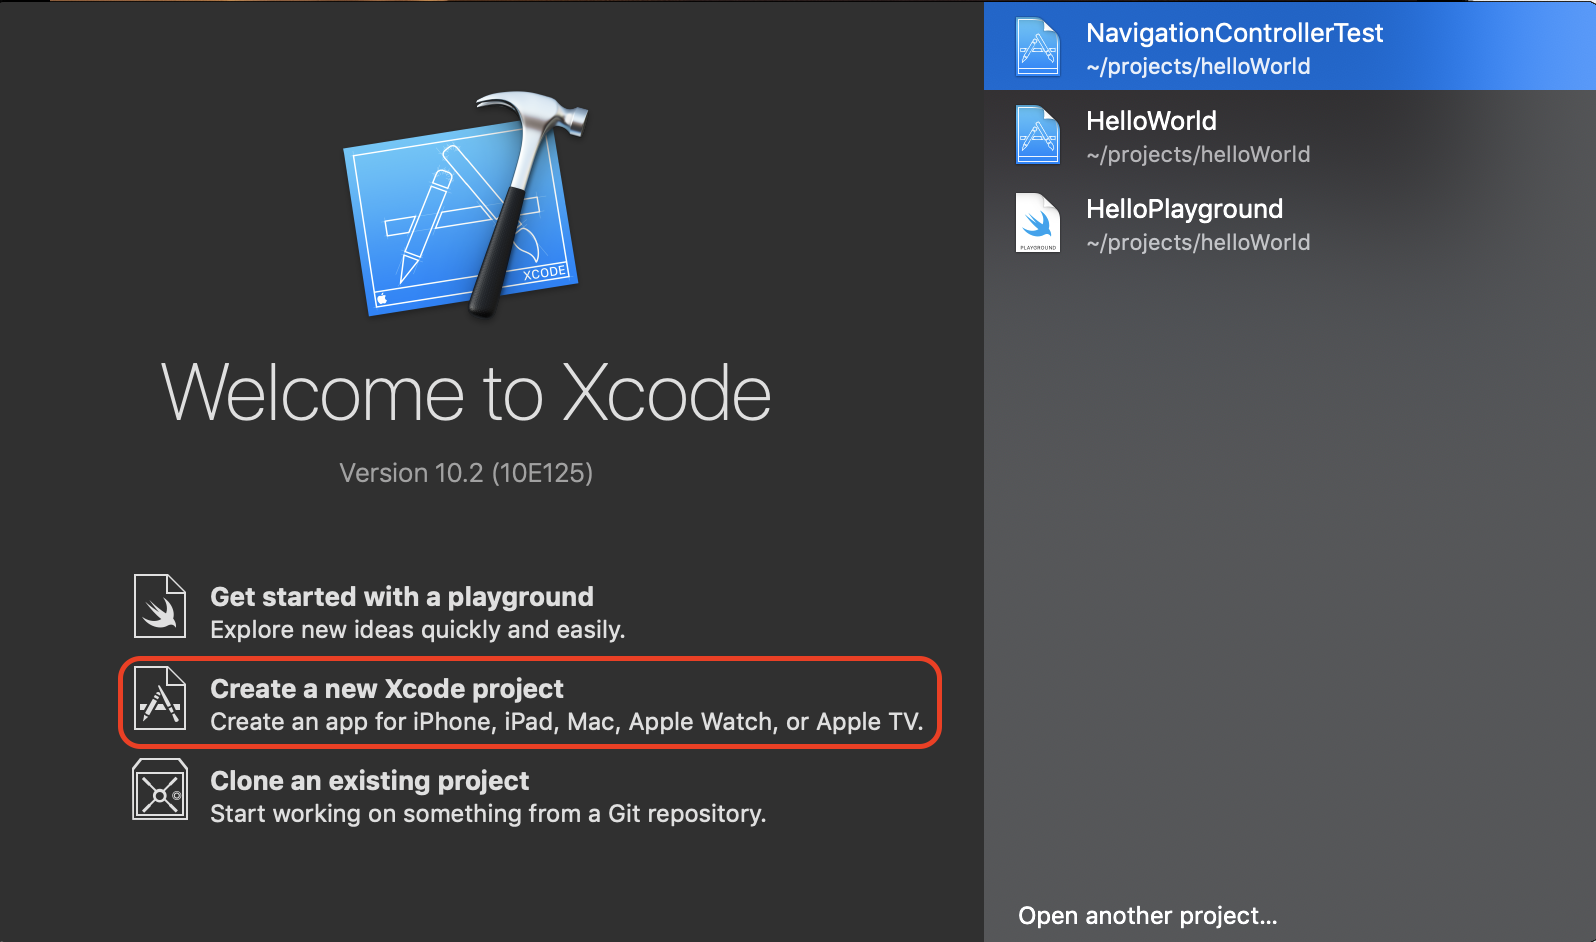
Task: Click the path under HelloWorld entry
Action: [x=1198, y=155]
